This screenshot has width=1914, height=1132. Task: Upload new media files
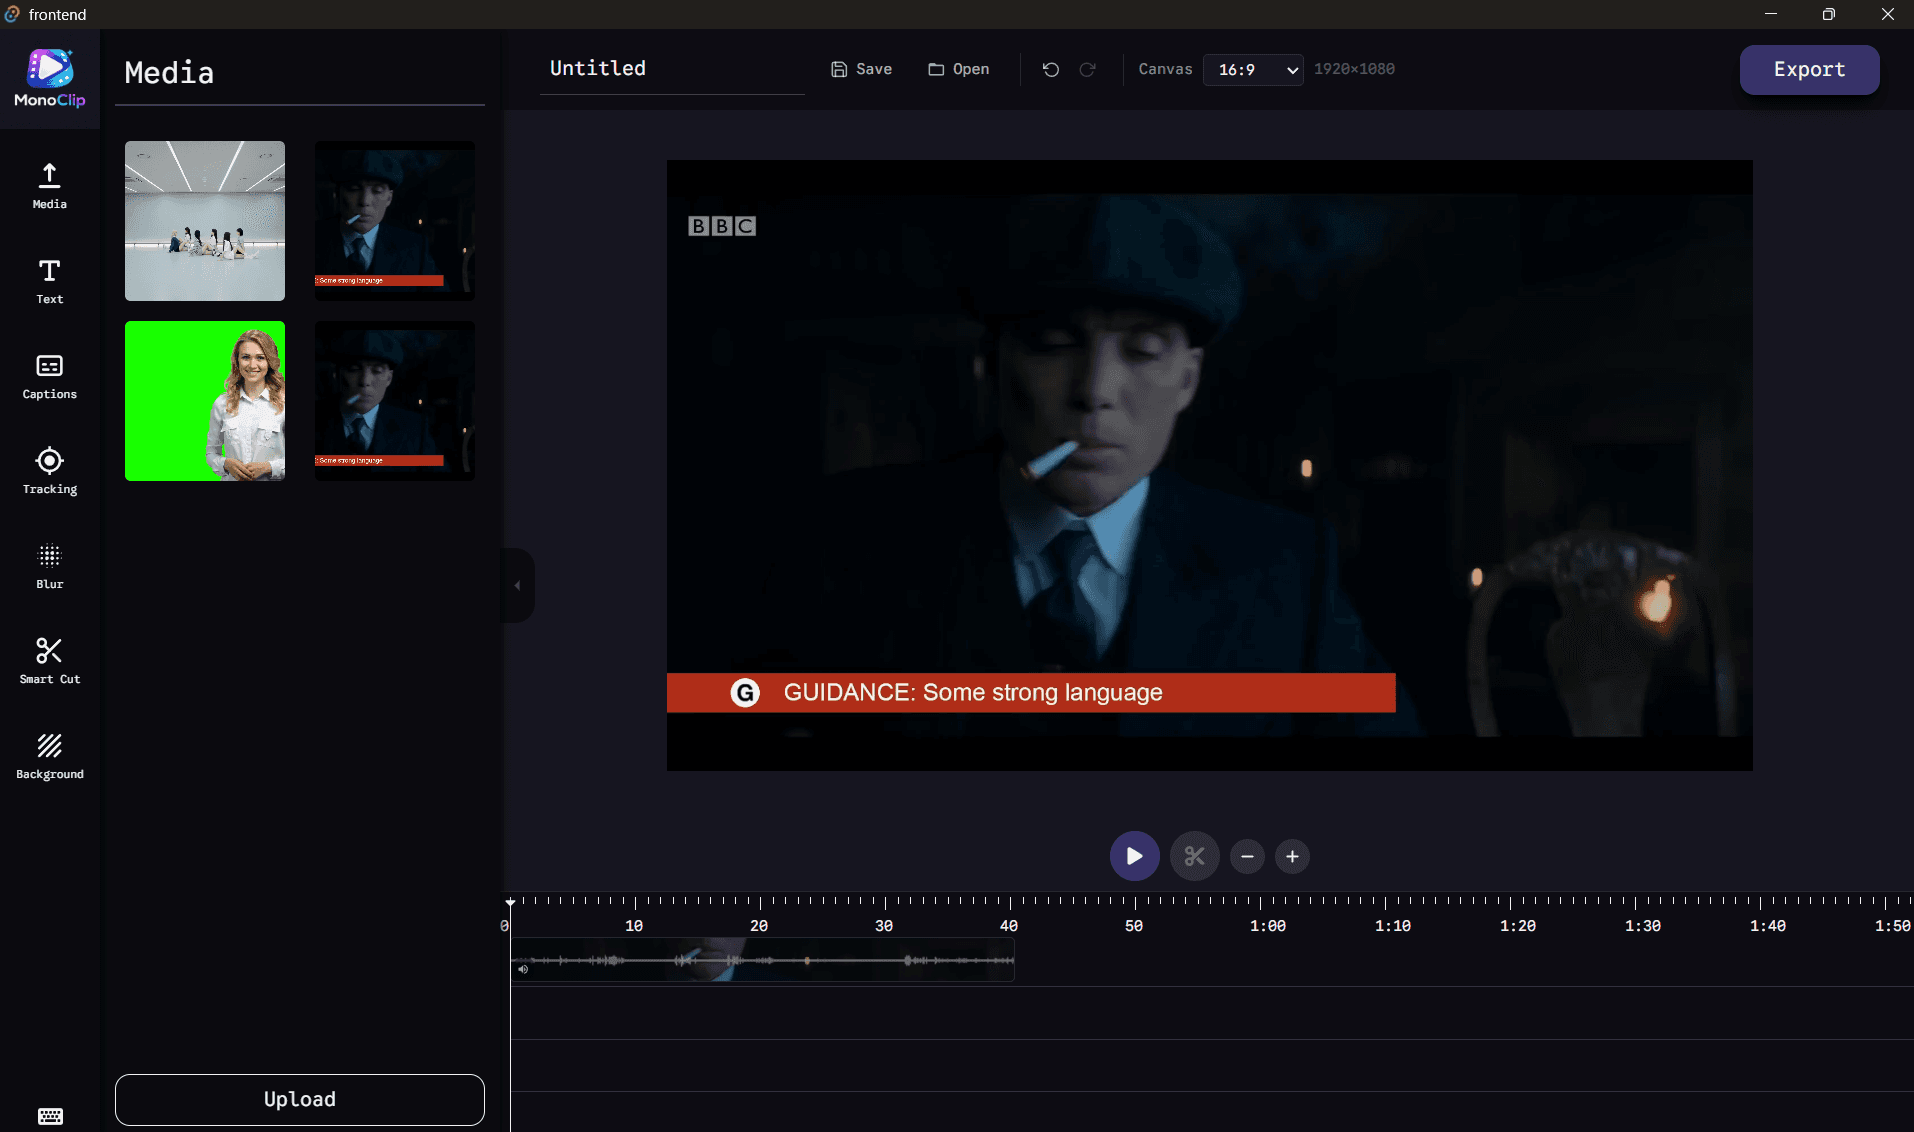click(300, 1099)
